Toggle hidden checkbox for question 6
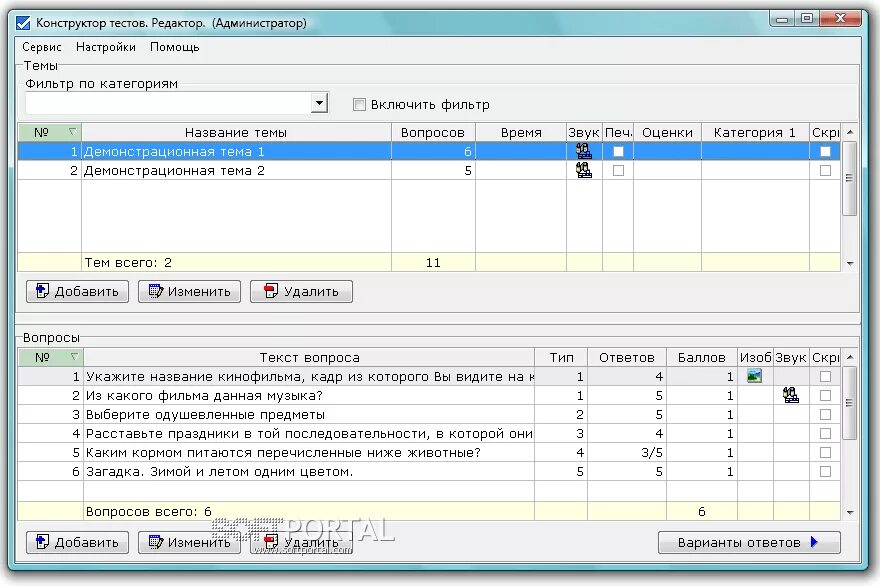880x586 pixels. [825, 471]
